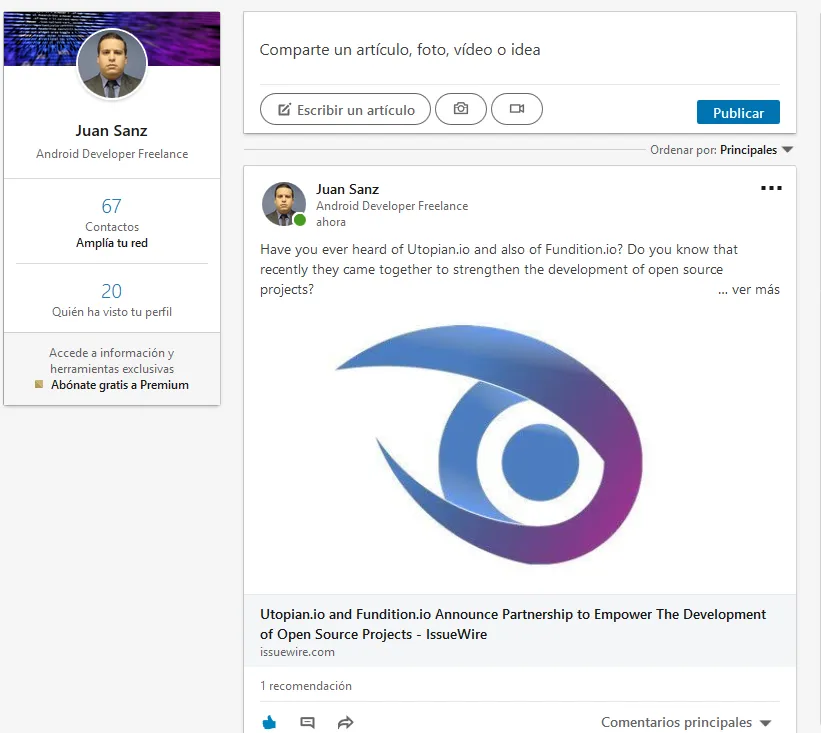
Task: Click Android Developer Freelance in the sidebar
Action: pos(112,154)
